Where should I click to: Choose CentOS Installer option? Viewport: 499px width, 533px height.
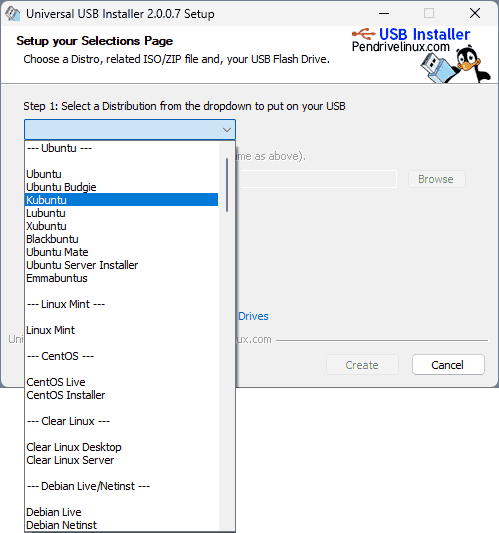[121, 395]
